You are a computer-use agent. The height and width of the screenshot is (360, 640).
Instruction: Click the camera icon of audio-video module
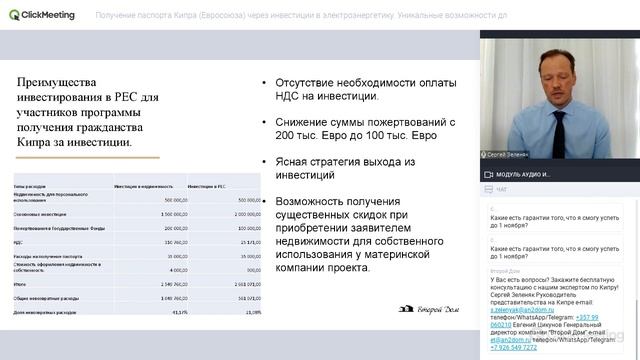(x=488, y=175)
